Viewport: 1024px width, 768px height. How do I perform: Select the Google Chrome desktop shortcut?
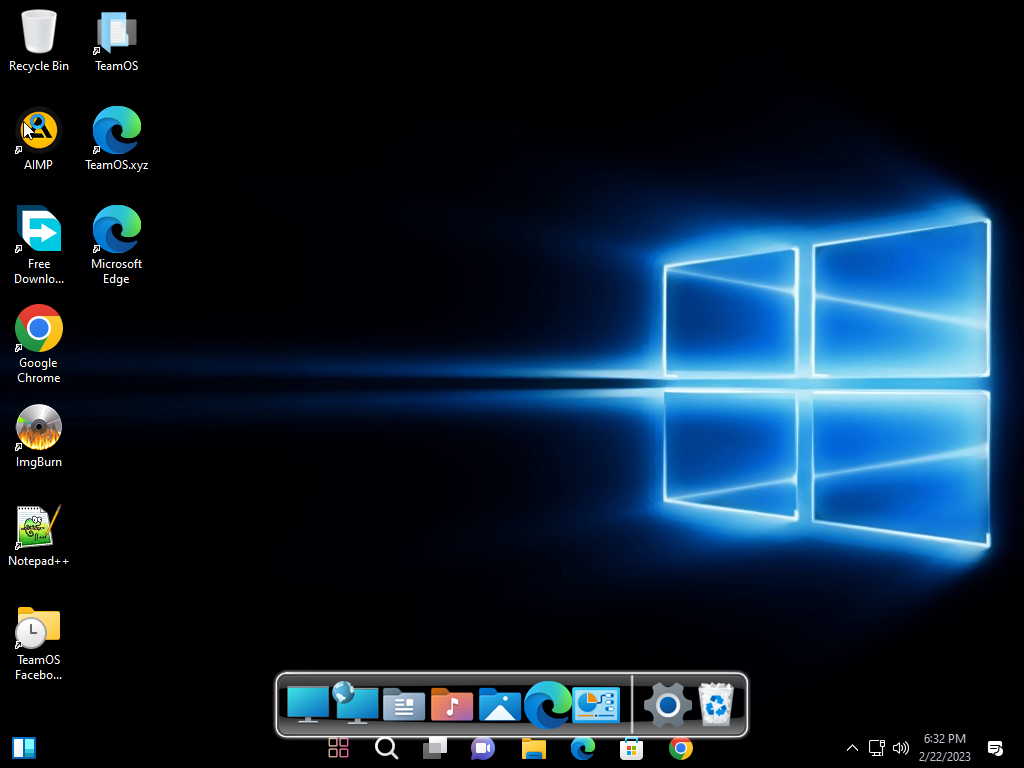(x=39, y=345)
